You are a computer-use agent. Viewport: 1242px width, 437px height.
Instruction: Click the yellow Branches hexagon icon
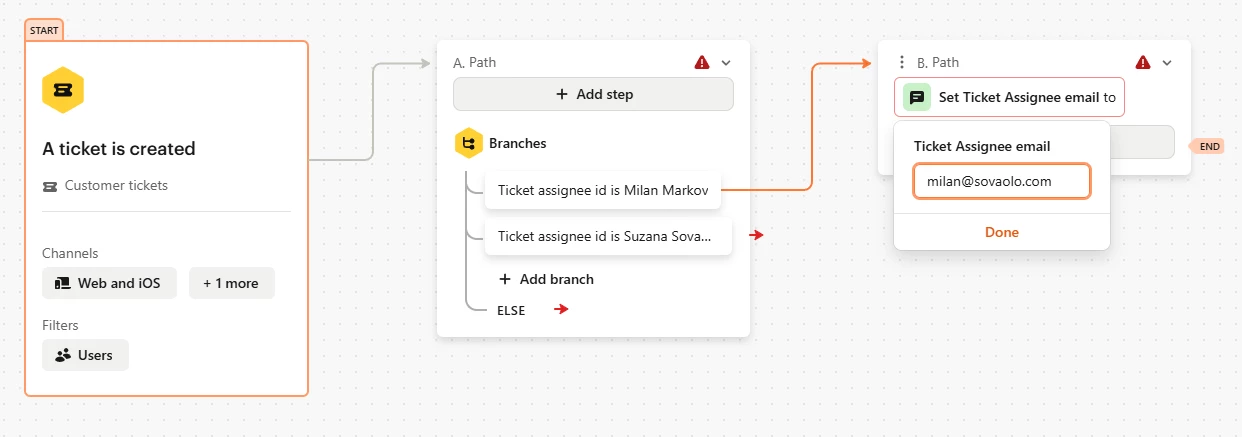pyautogui.click(x=468, y=143)
